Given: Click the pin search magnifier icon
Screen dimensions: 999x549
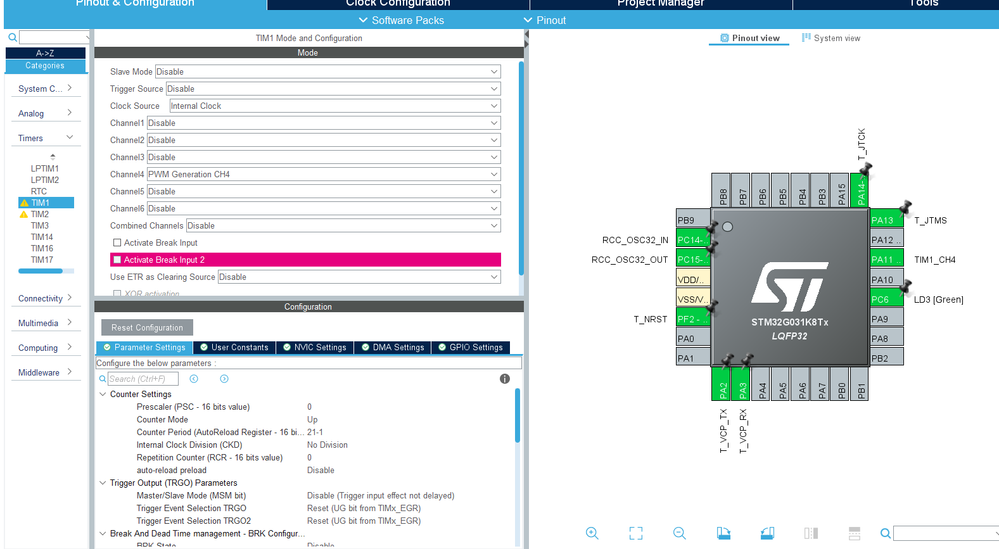Looking at the screenshot, I should coord(886,533).
